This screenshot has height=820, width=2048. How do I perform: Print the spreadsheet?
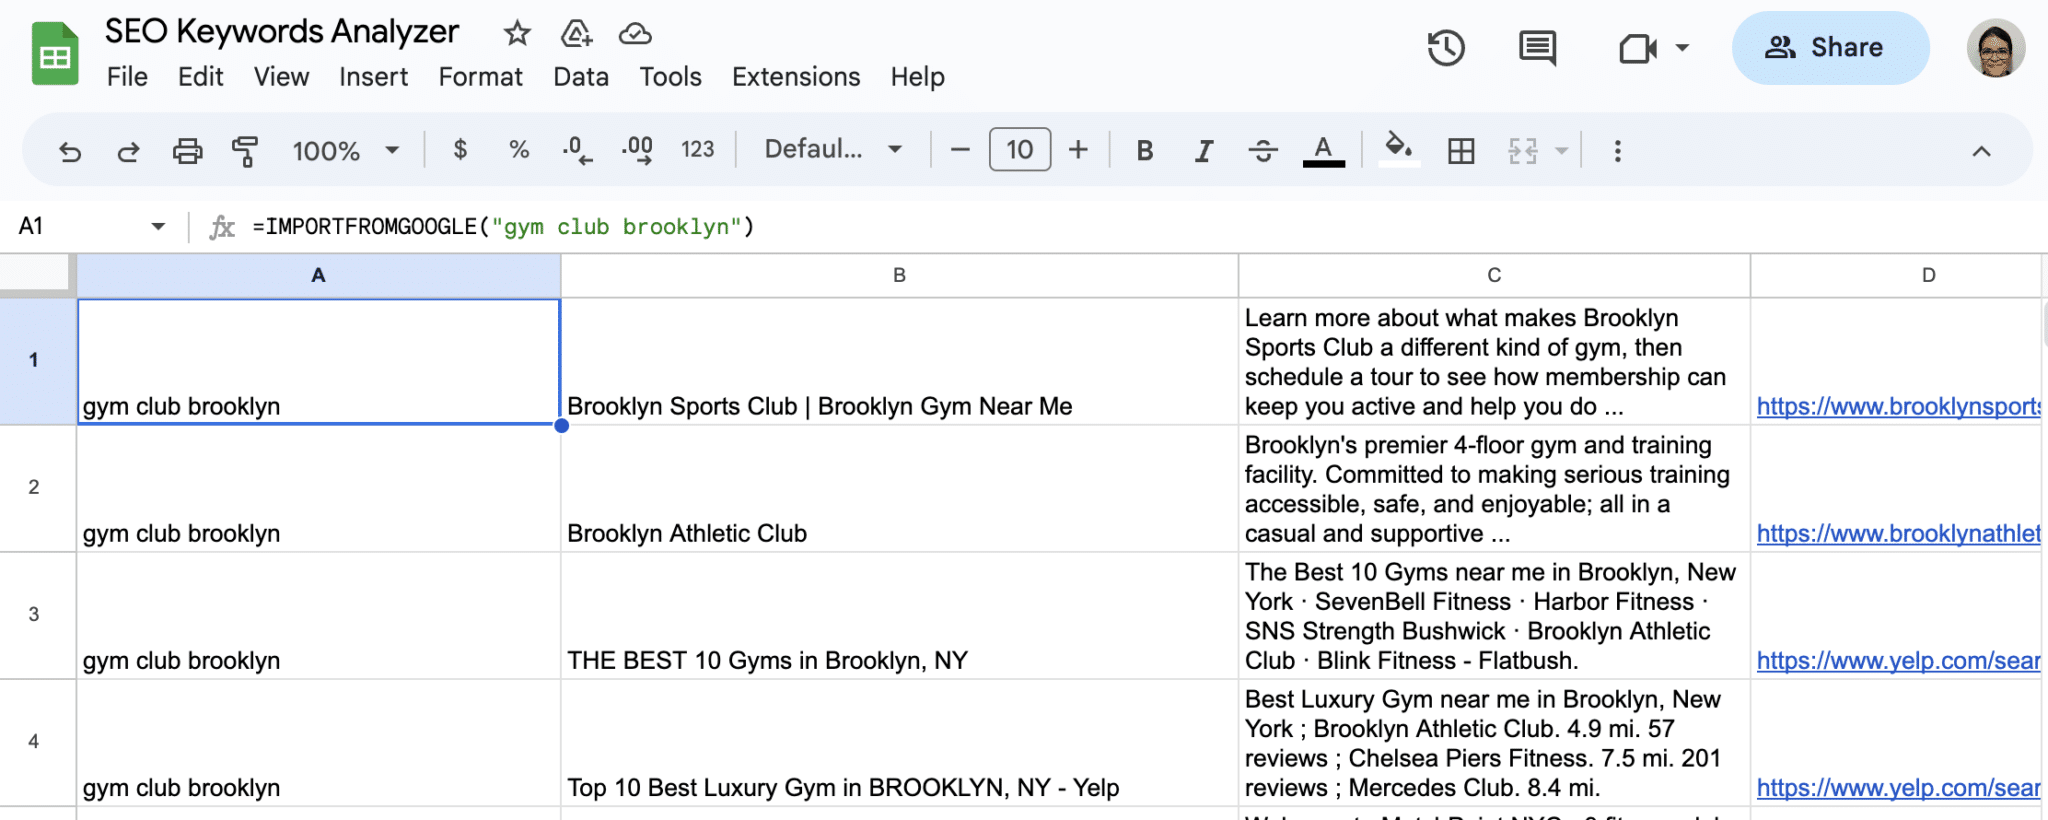(187, 151)
